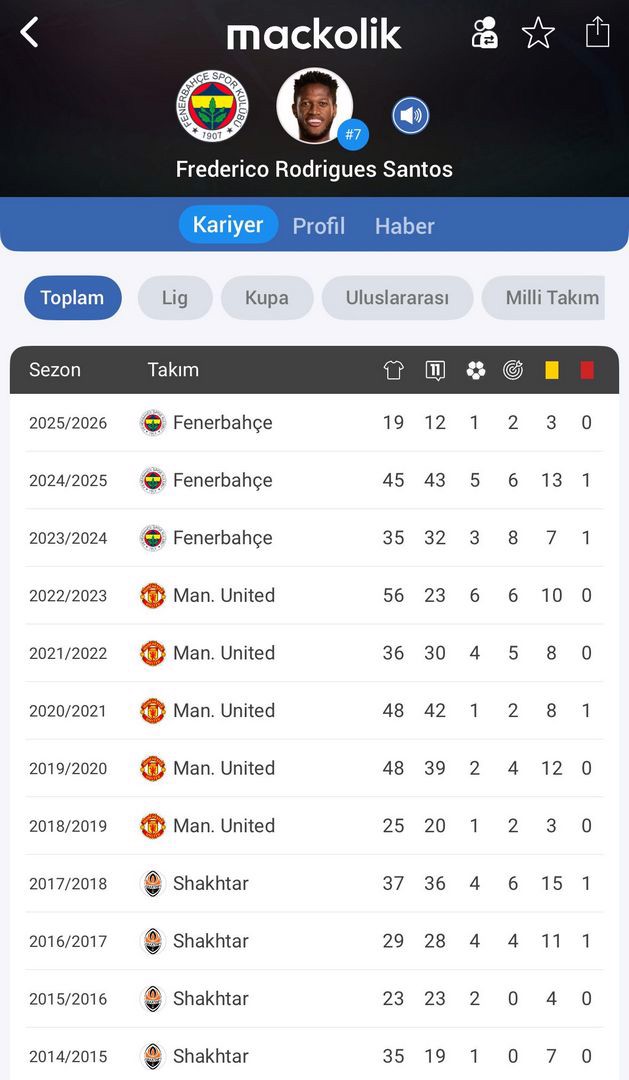This screenshot has height=1080, width=629.
Task: Tap the starting eleven column icon
Action: (435, 370)
